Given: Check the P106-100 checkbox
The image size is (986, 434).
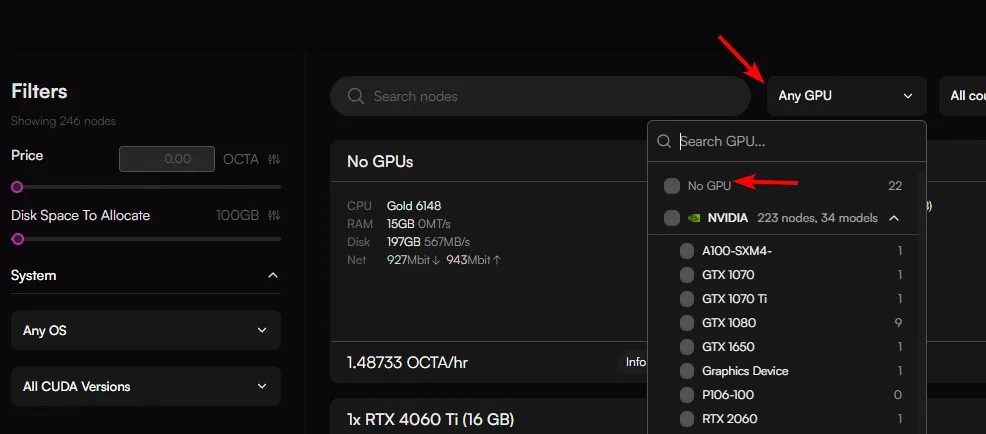Looking at the screenshot, I should pyautogui.click(x=687, y=395).
